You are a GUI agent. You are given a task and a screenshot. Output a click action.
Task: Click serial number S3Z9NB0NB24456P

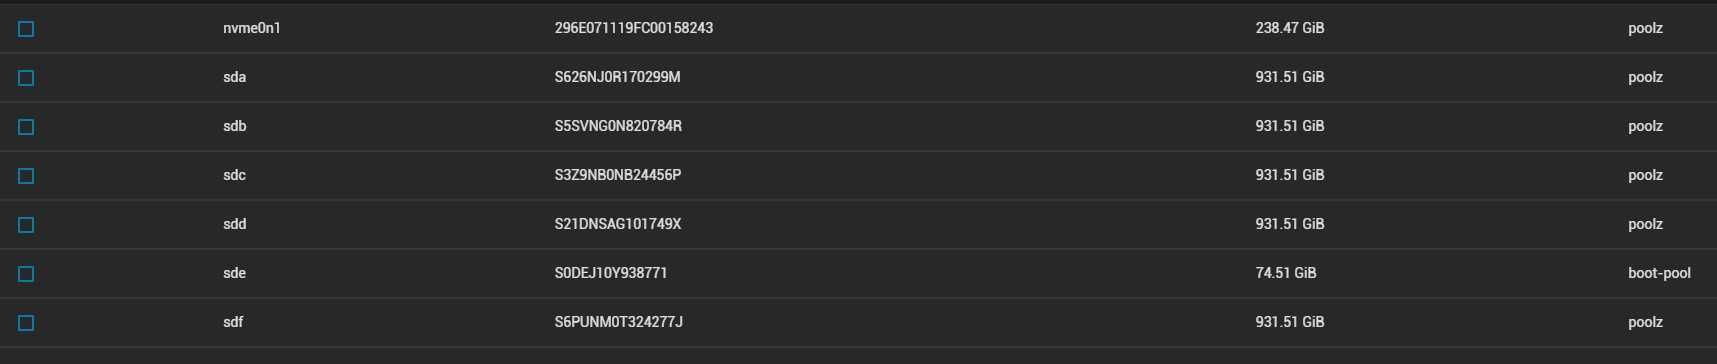click(618, 175)
